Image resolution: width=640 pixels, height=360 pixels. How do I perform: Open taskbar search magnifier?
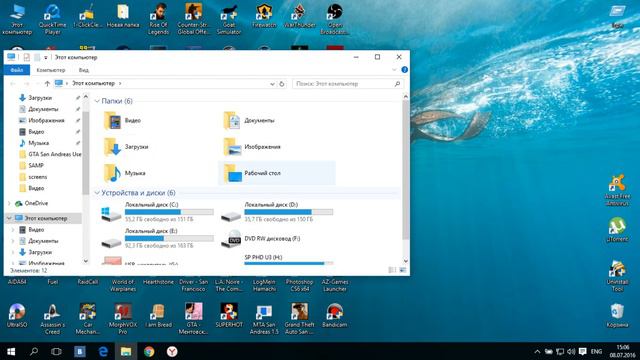tap(34, 351)
